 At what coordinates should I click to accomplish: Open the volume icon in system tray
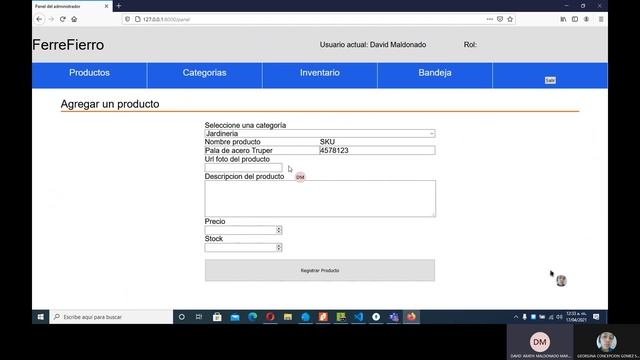pyautogui.click(x=559, y=317)
